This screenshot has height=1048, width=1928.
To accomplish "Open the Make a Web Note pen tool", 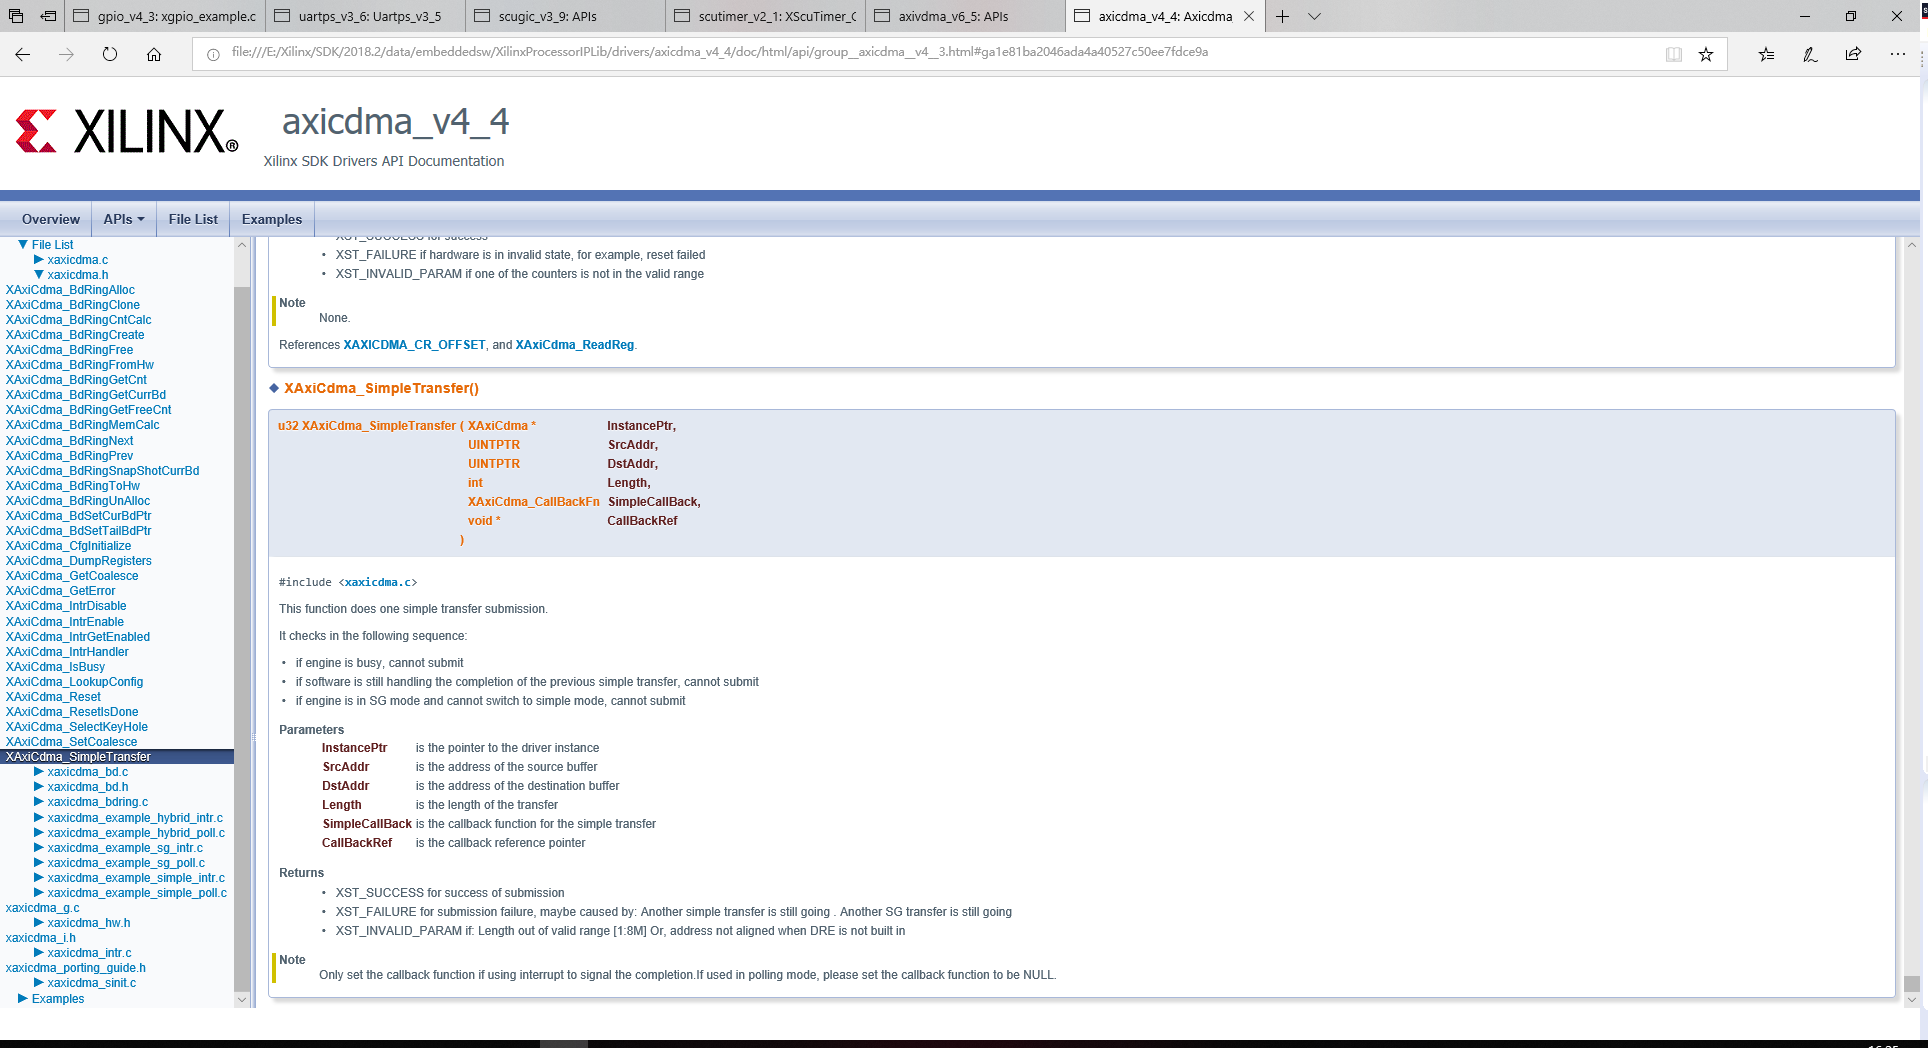I will (x=1809, y=54).
